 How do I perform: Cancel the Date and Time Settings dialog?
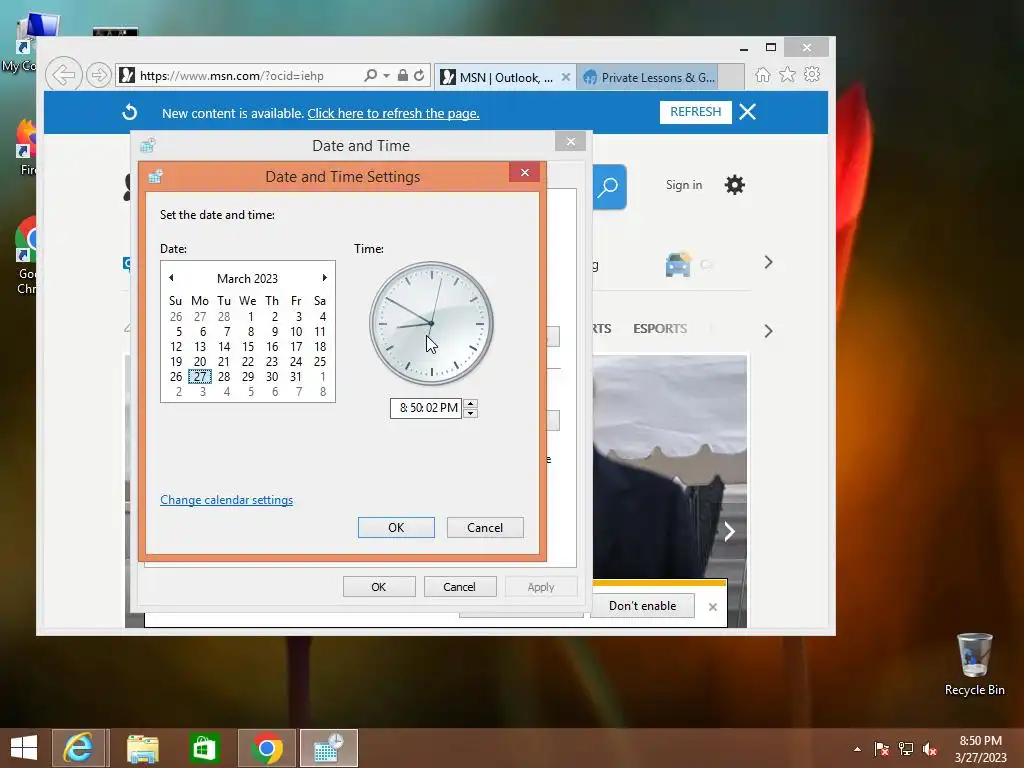point(485,528)
